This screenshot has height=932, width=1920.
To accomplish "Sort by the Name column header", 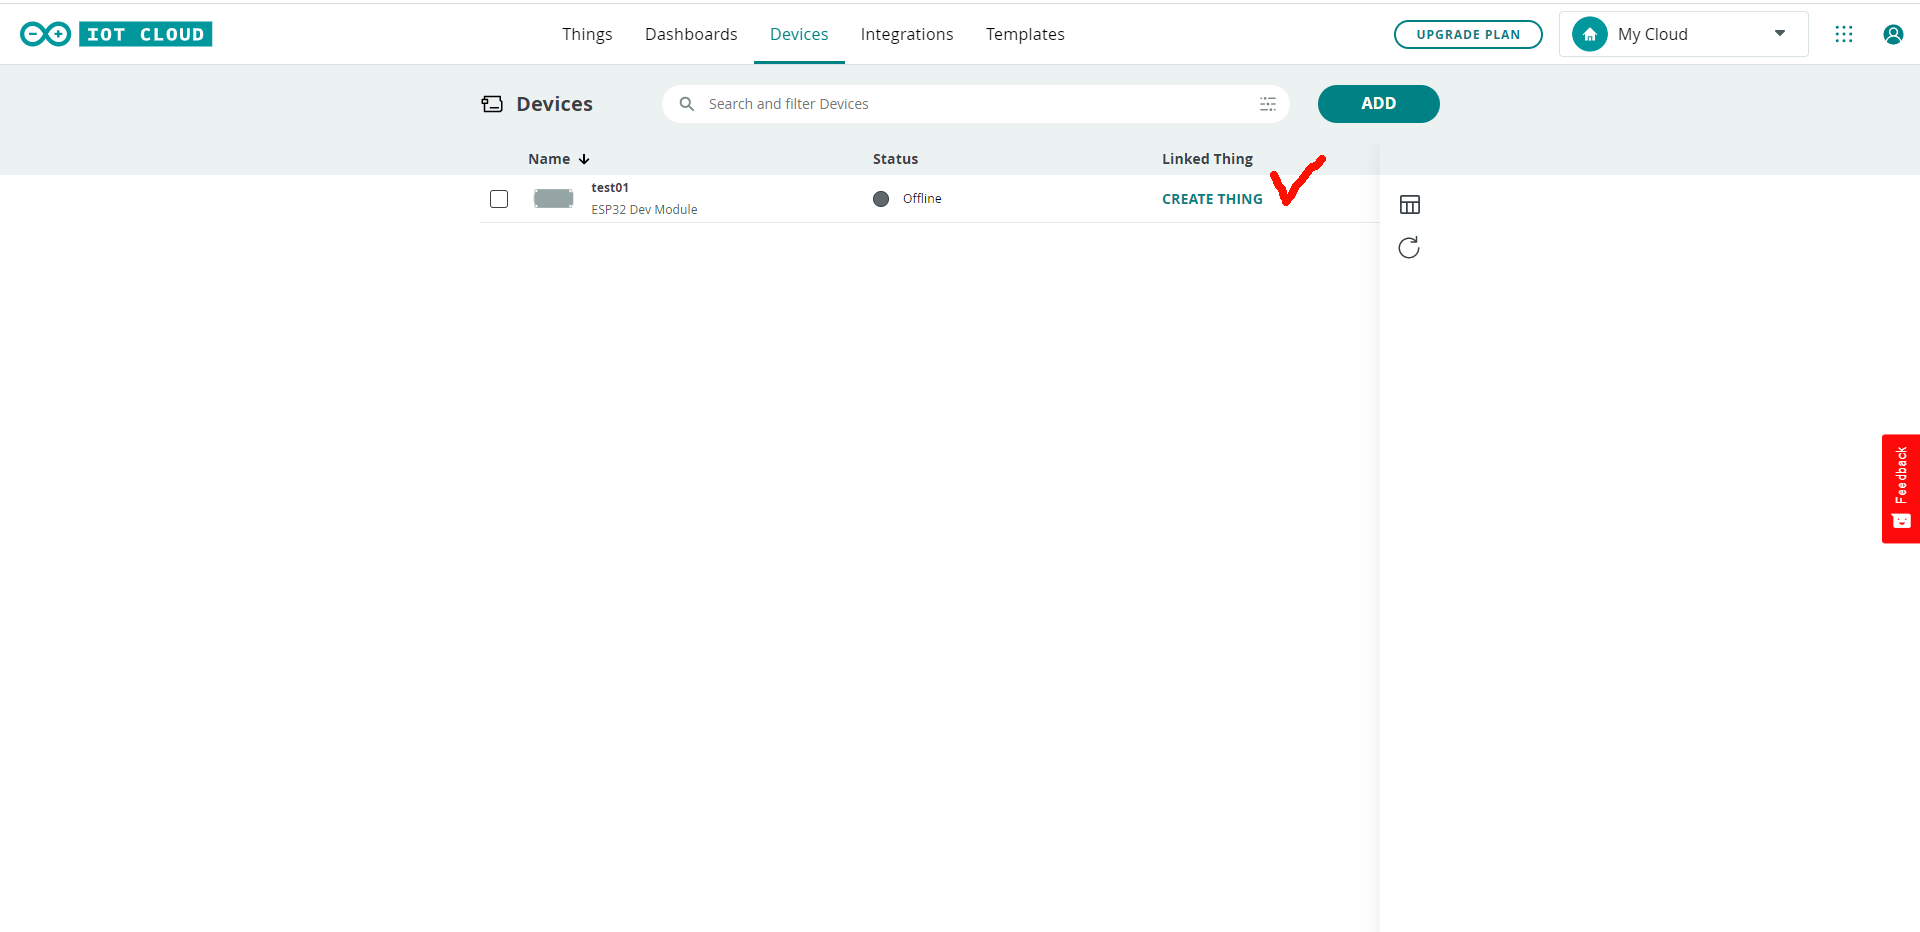I will (x=549, y=159).
